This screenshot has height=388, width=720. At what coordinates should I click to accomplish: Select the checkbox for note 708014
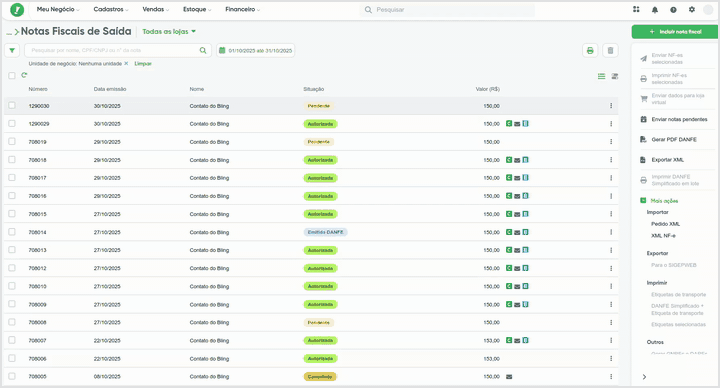pos(12,232)
